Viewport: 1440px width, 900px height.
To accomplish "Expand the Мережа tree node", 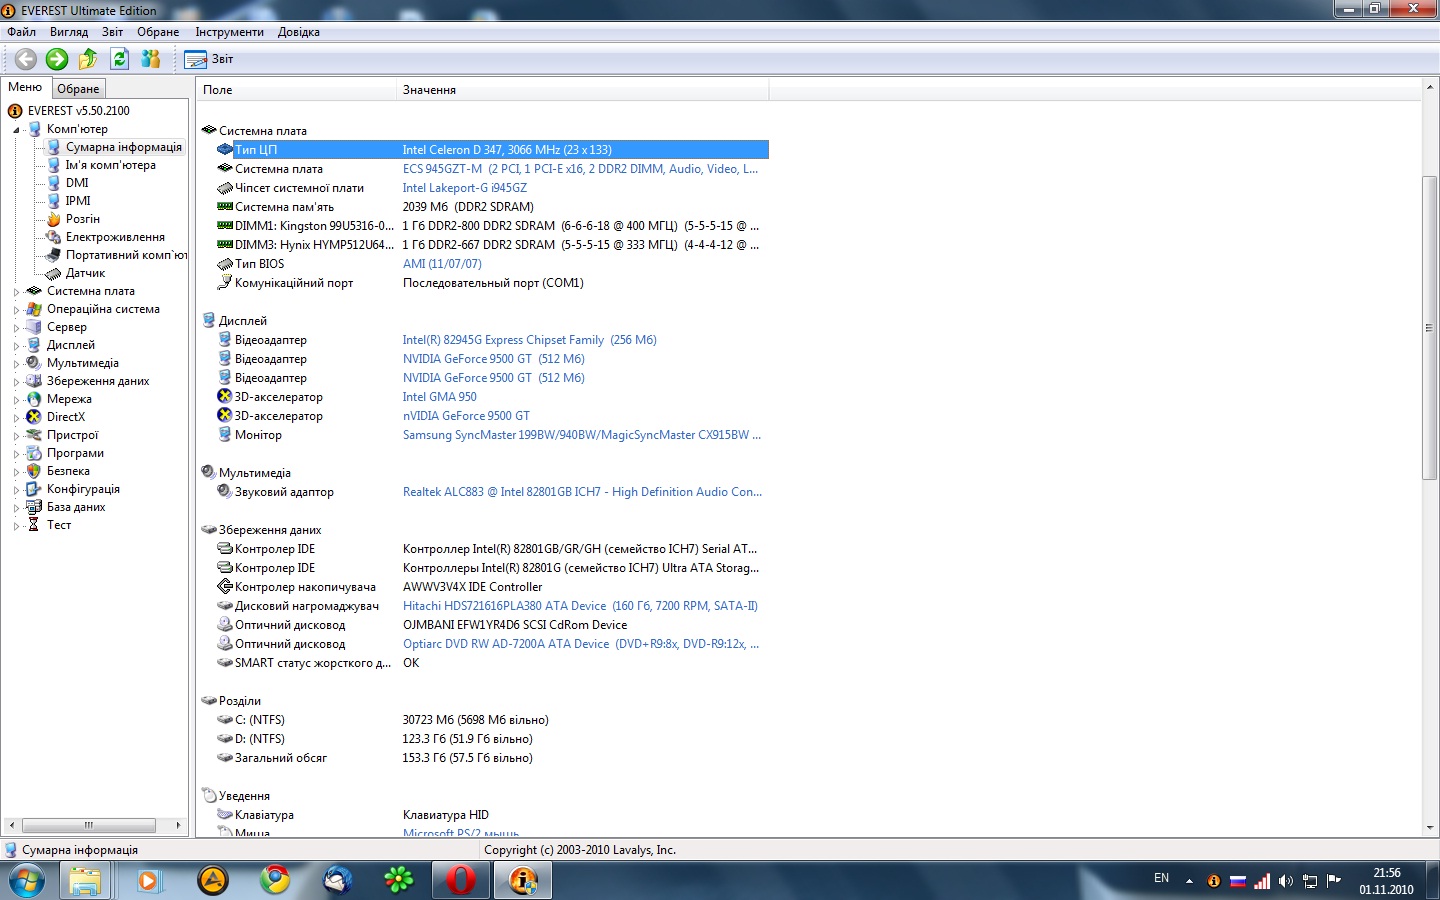I will 16,400.
